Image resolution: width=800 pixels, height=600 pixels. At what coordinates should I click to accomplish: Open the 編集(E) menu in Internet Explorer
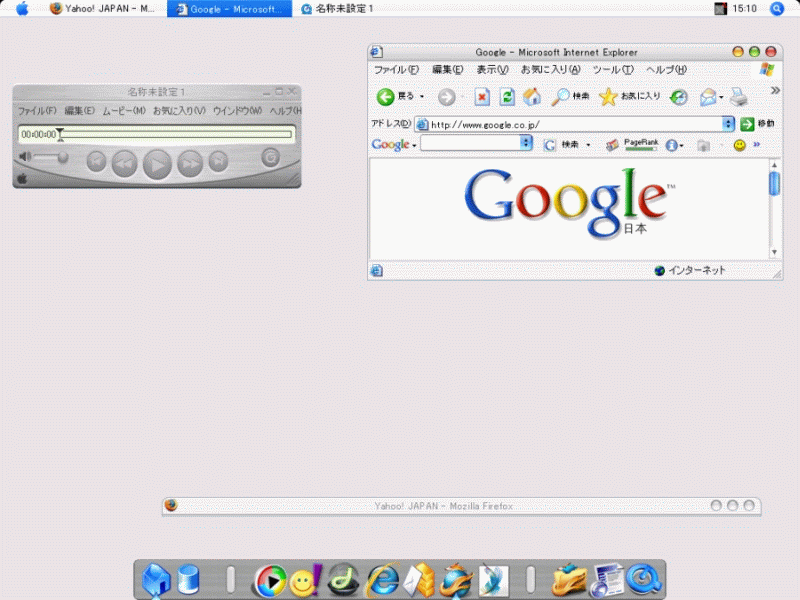pyautogui.click(x=448, y=70)
